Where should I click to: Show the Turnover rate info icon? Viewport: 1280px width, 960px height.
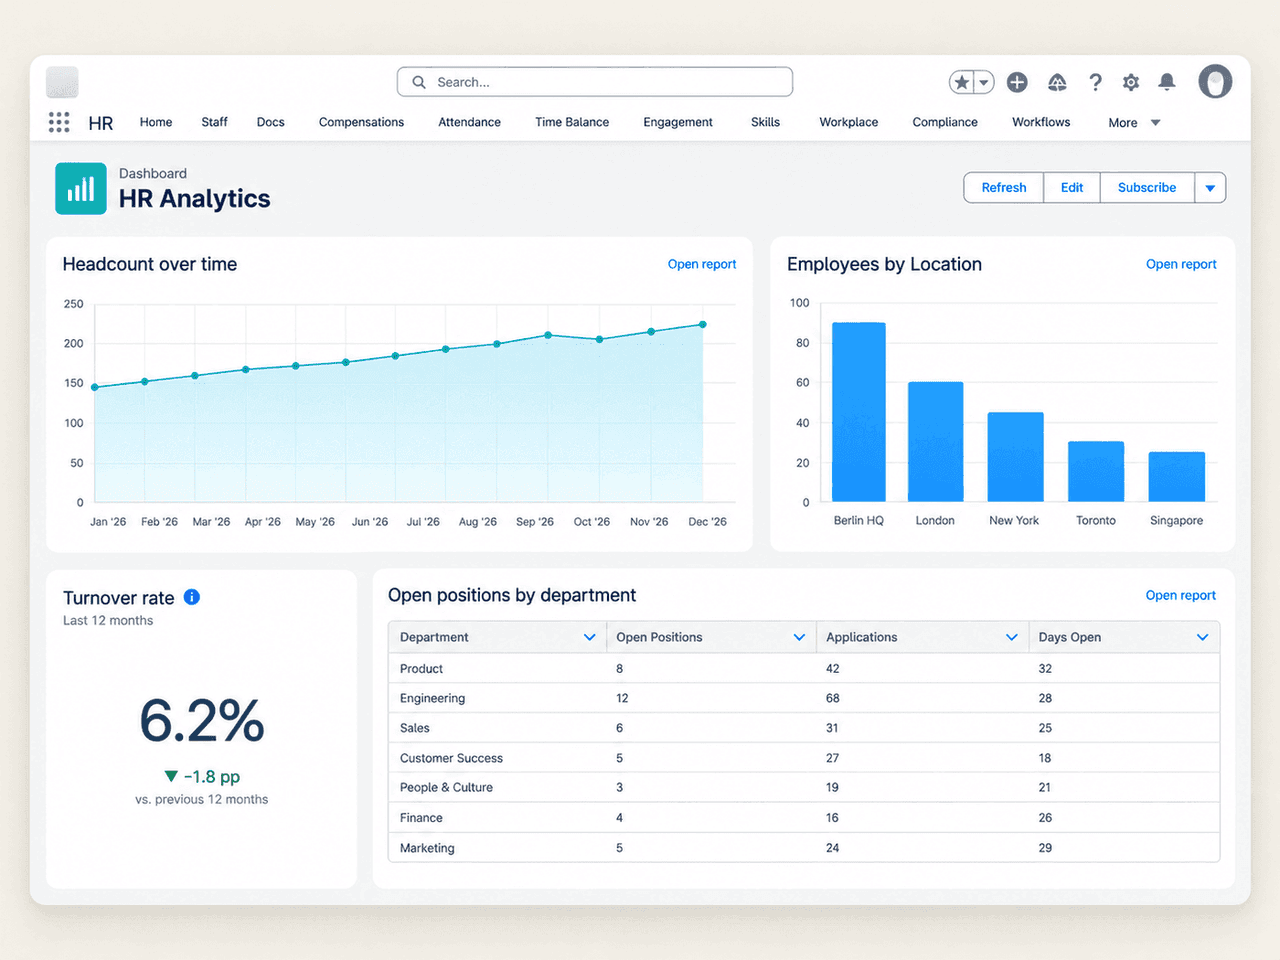point(192,597)
